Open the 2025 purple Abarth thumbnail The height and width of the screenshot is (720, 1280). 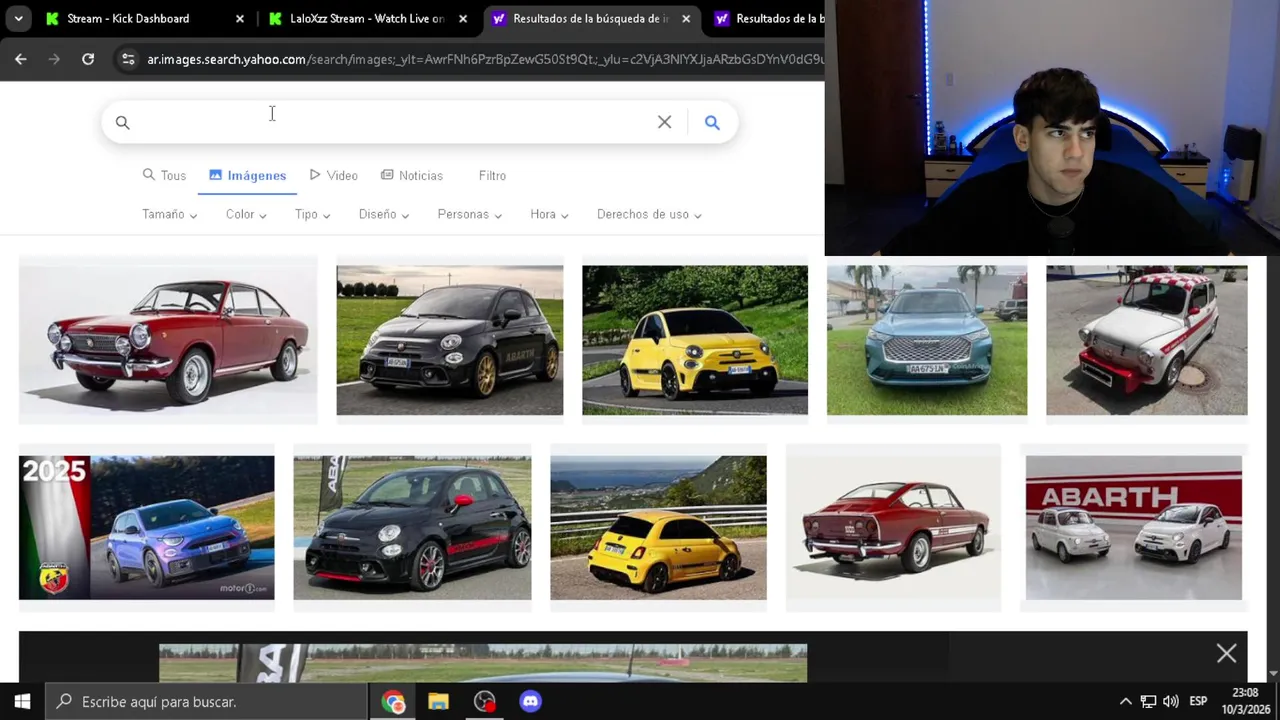146,527
